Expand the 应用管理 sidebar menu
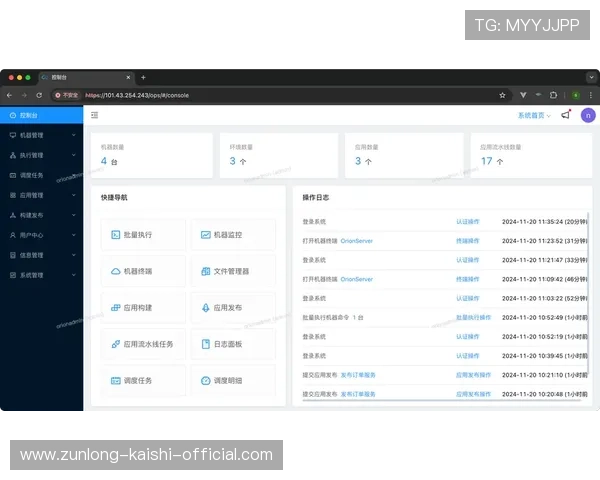 (x=41, y=195)
